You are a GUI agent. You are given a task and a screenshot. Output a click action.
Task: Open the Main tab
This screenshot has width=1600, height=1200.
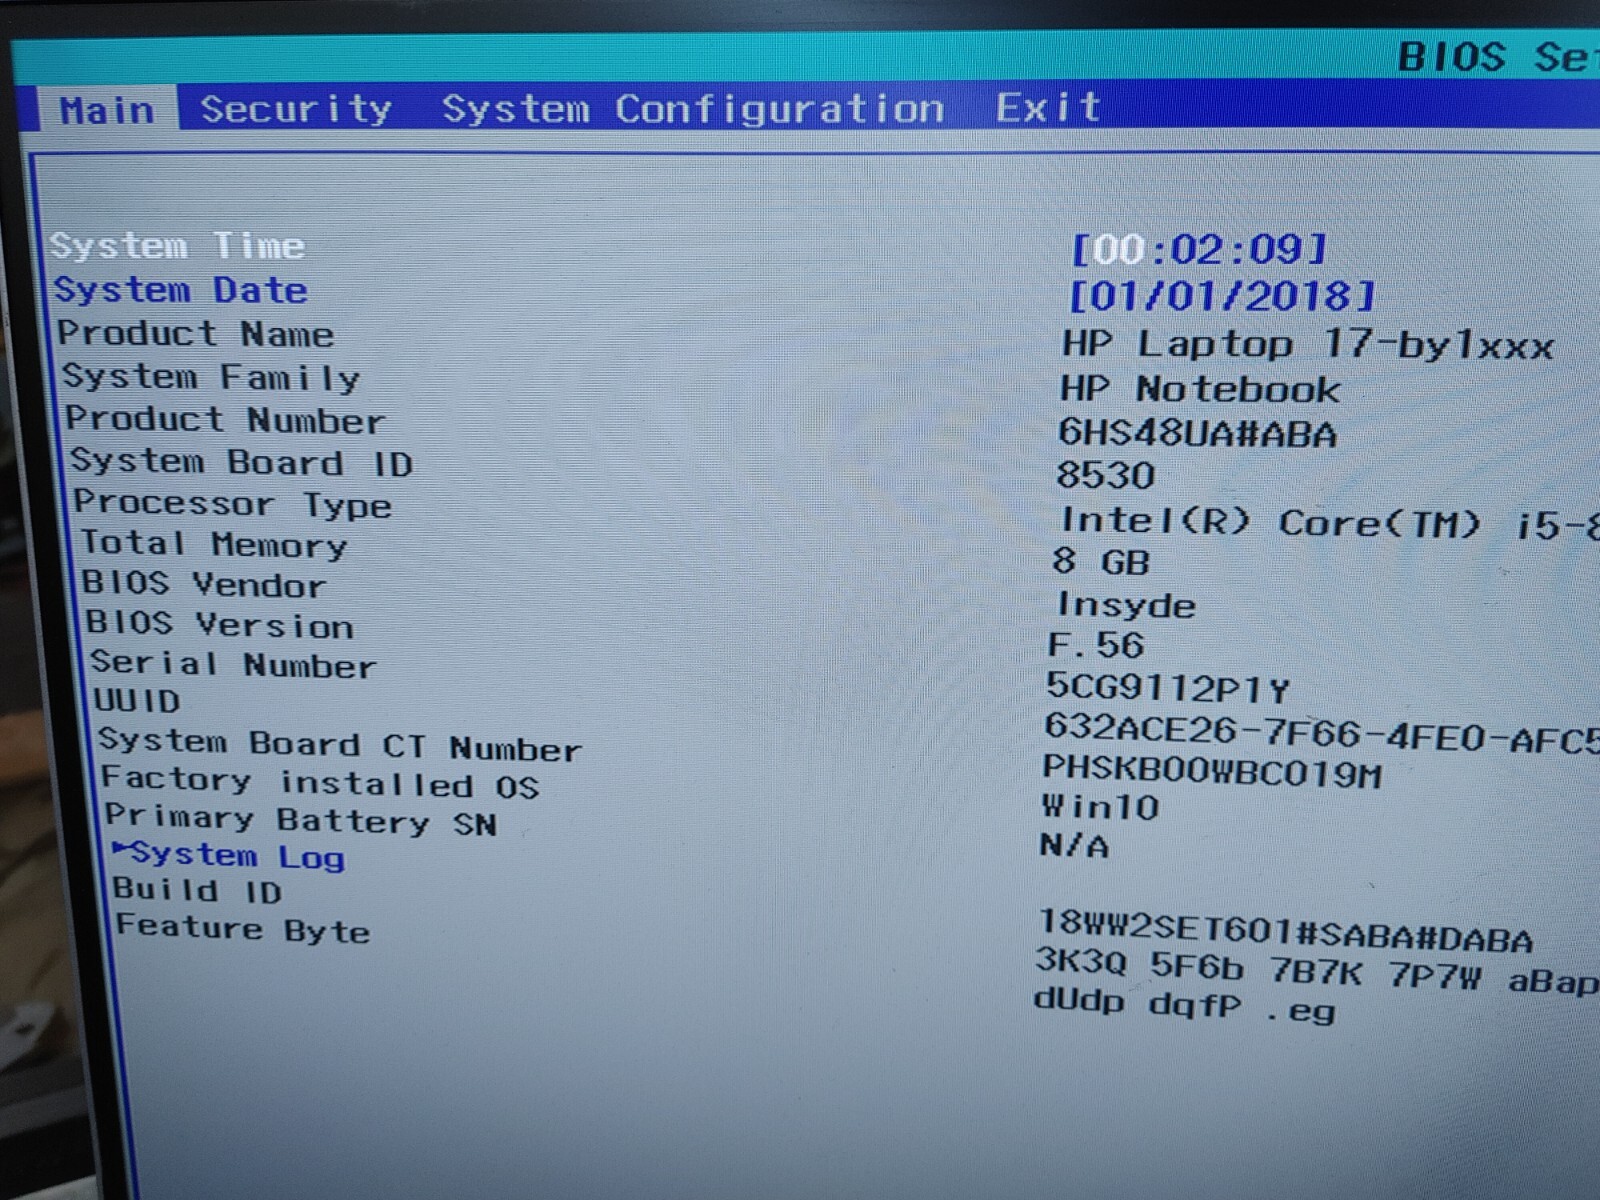point(108,109)
